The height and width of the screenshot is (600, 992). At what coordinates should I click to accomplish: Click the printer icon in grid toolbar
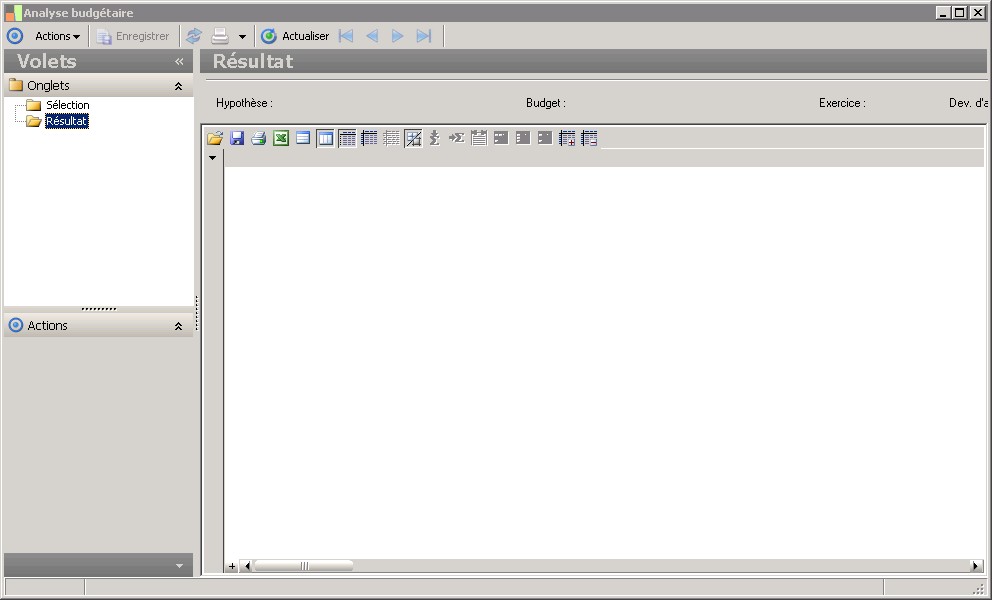click(259, 139)
